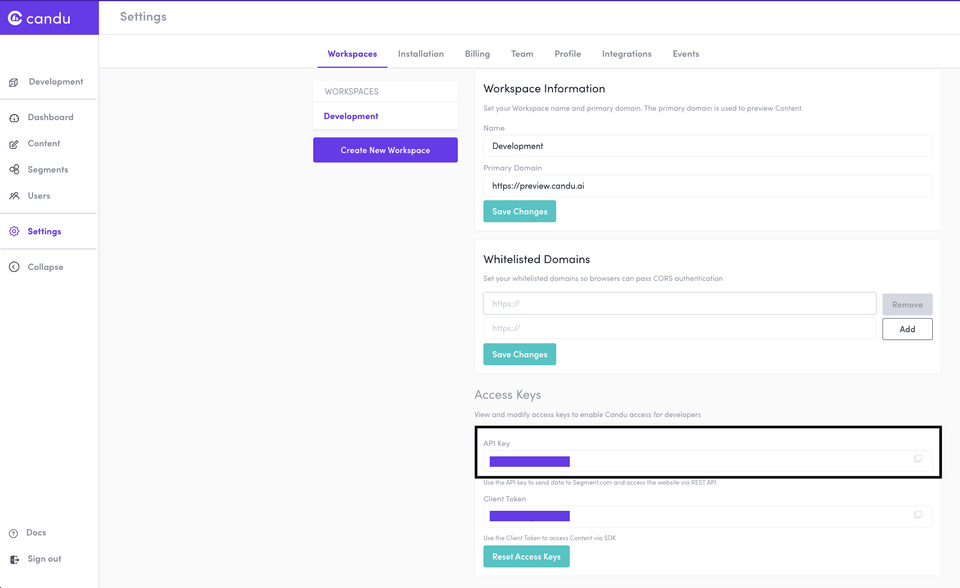Copy the API Key using copy icon
The height and width of the screenshot is (588, 960).
tap(918, 459)
